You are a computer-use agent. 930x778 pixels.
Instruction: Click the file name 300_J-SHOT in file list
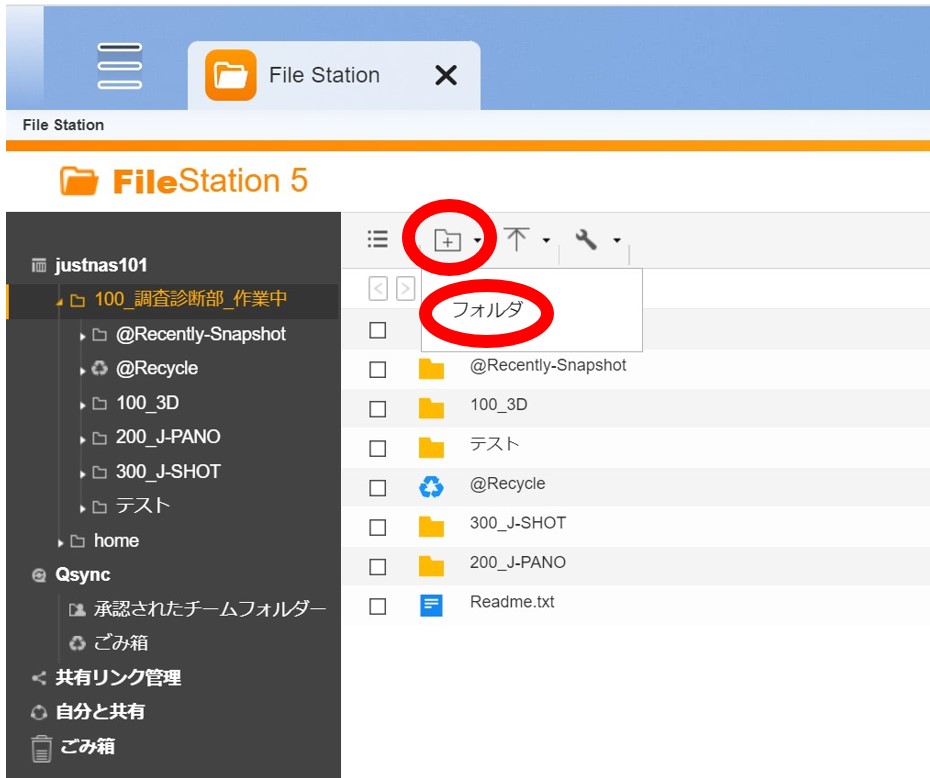(518, 523)
